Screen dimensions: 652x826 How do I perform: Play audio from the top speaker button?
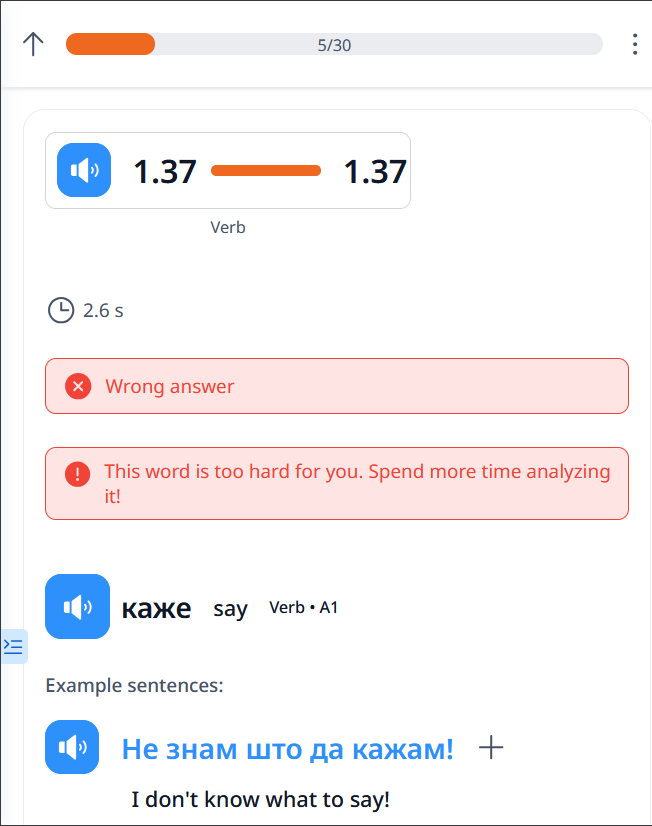84,171
